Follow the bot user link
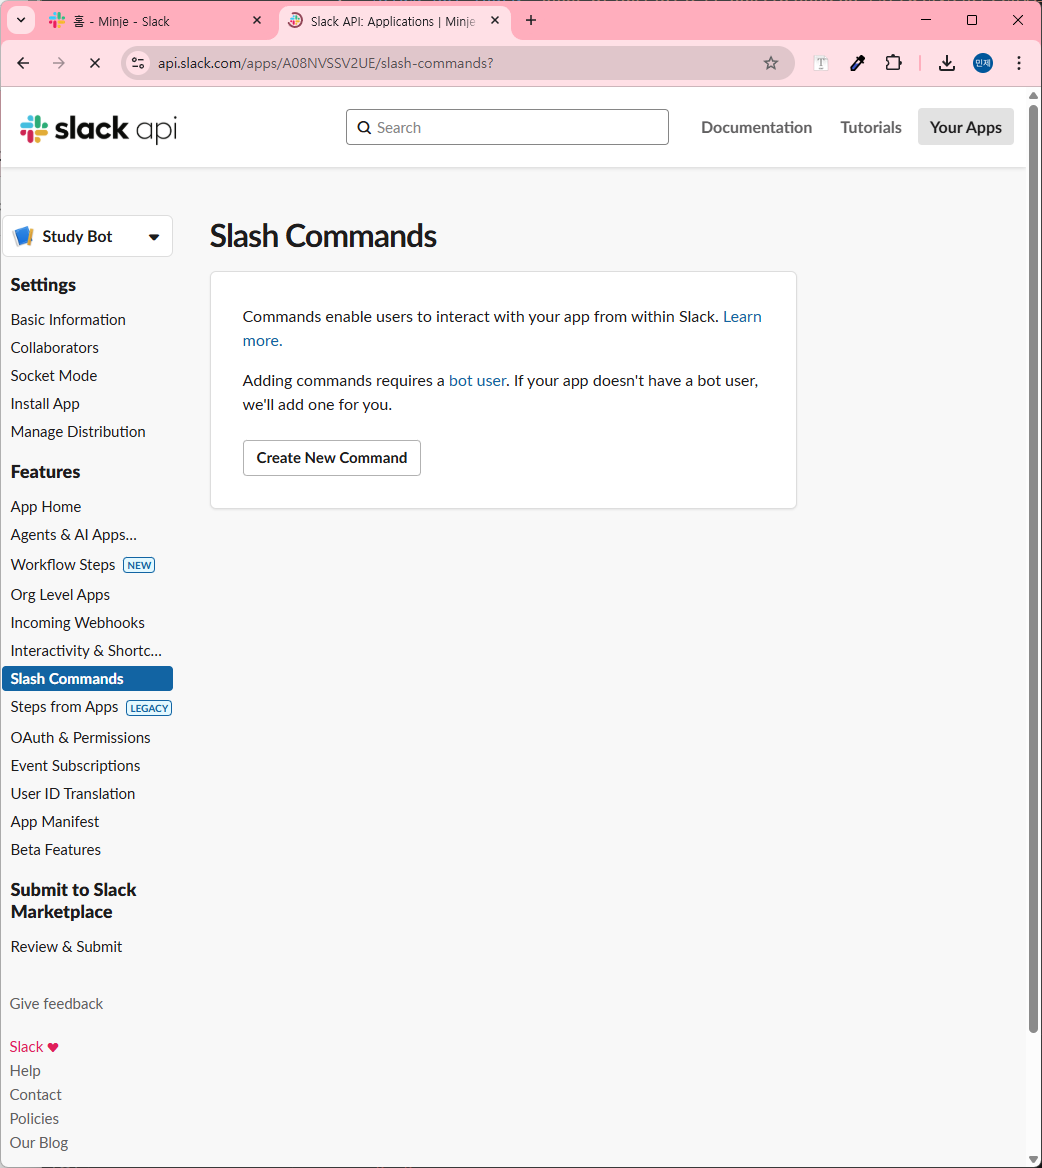 477,381
